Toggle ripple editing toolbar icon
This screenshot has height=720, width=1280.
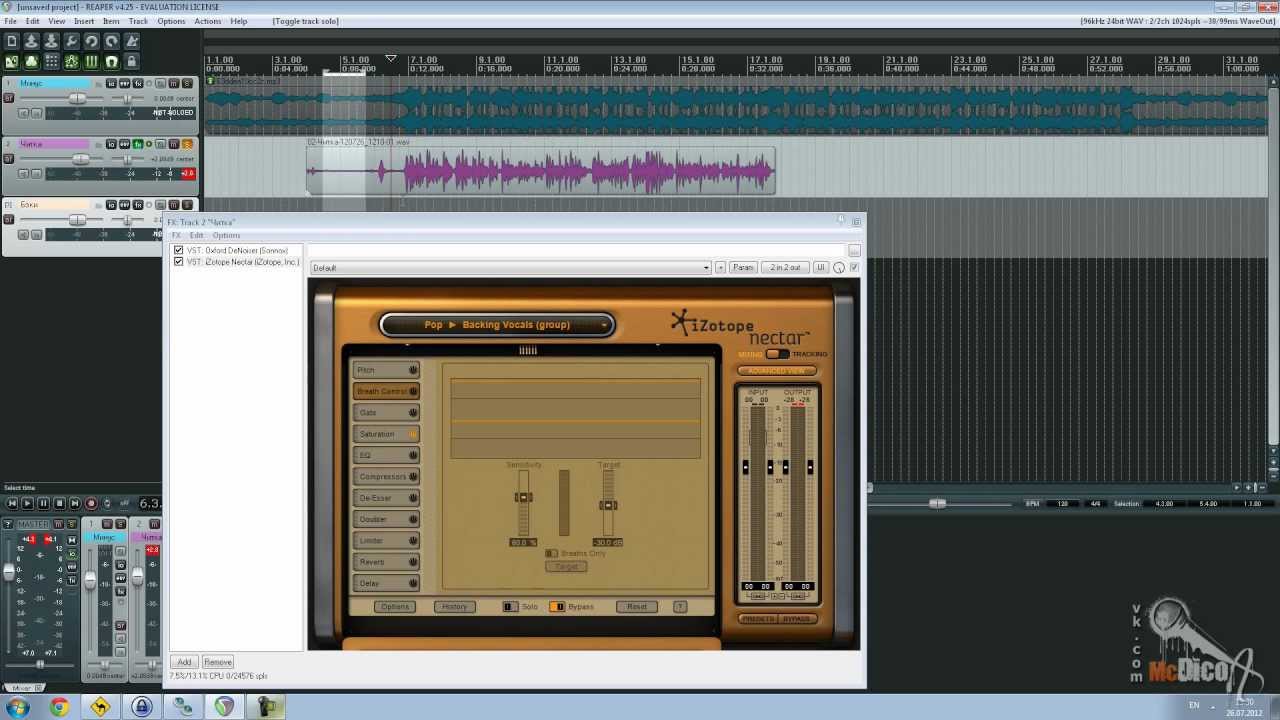(51, 61)
